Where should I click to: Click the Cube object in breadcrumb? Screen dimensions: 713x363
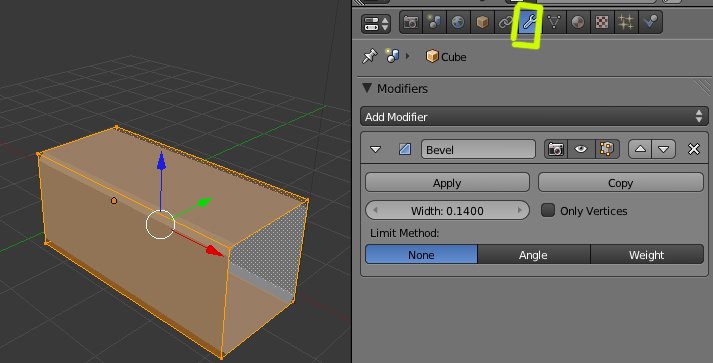[446, 56]
